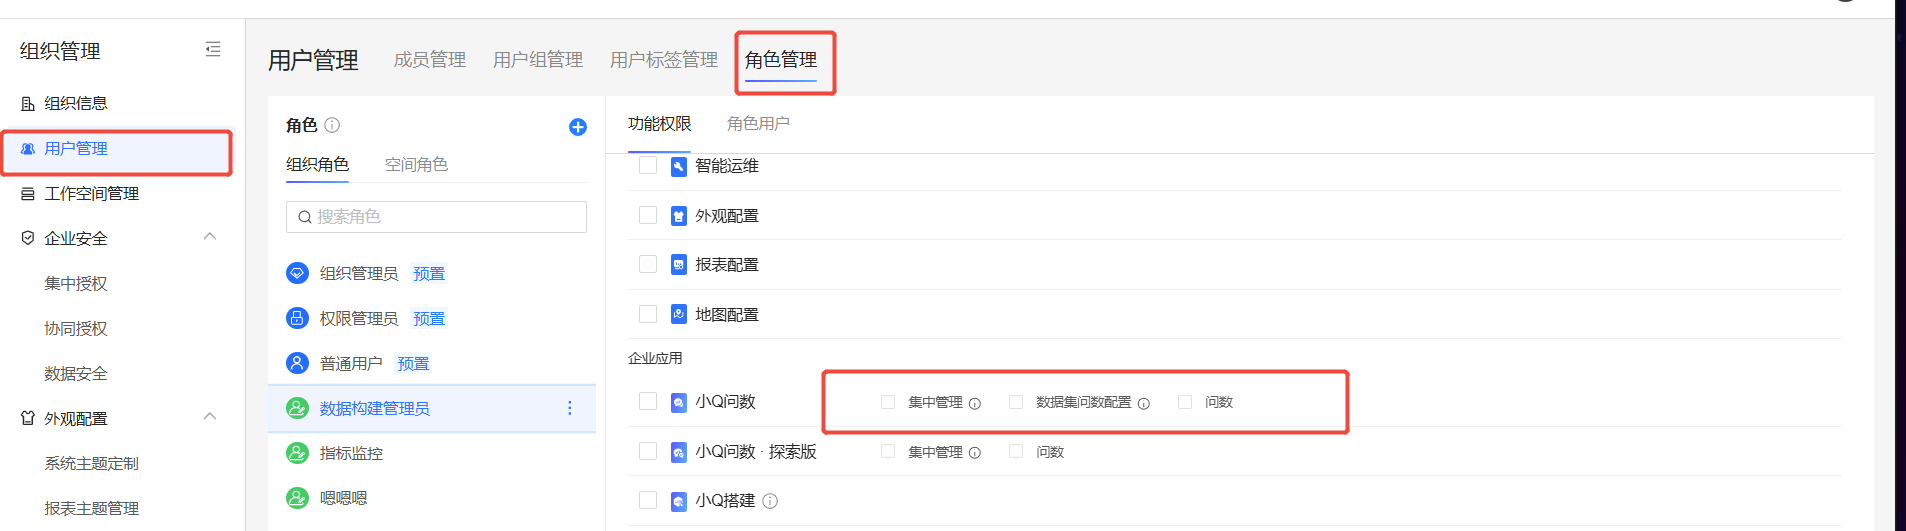Select 嗯嗯嗯 role name
The image size is (1906, 531).
pyautogui.click(x=343, y=499)
